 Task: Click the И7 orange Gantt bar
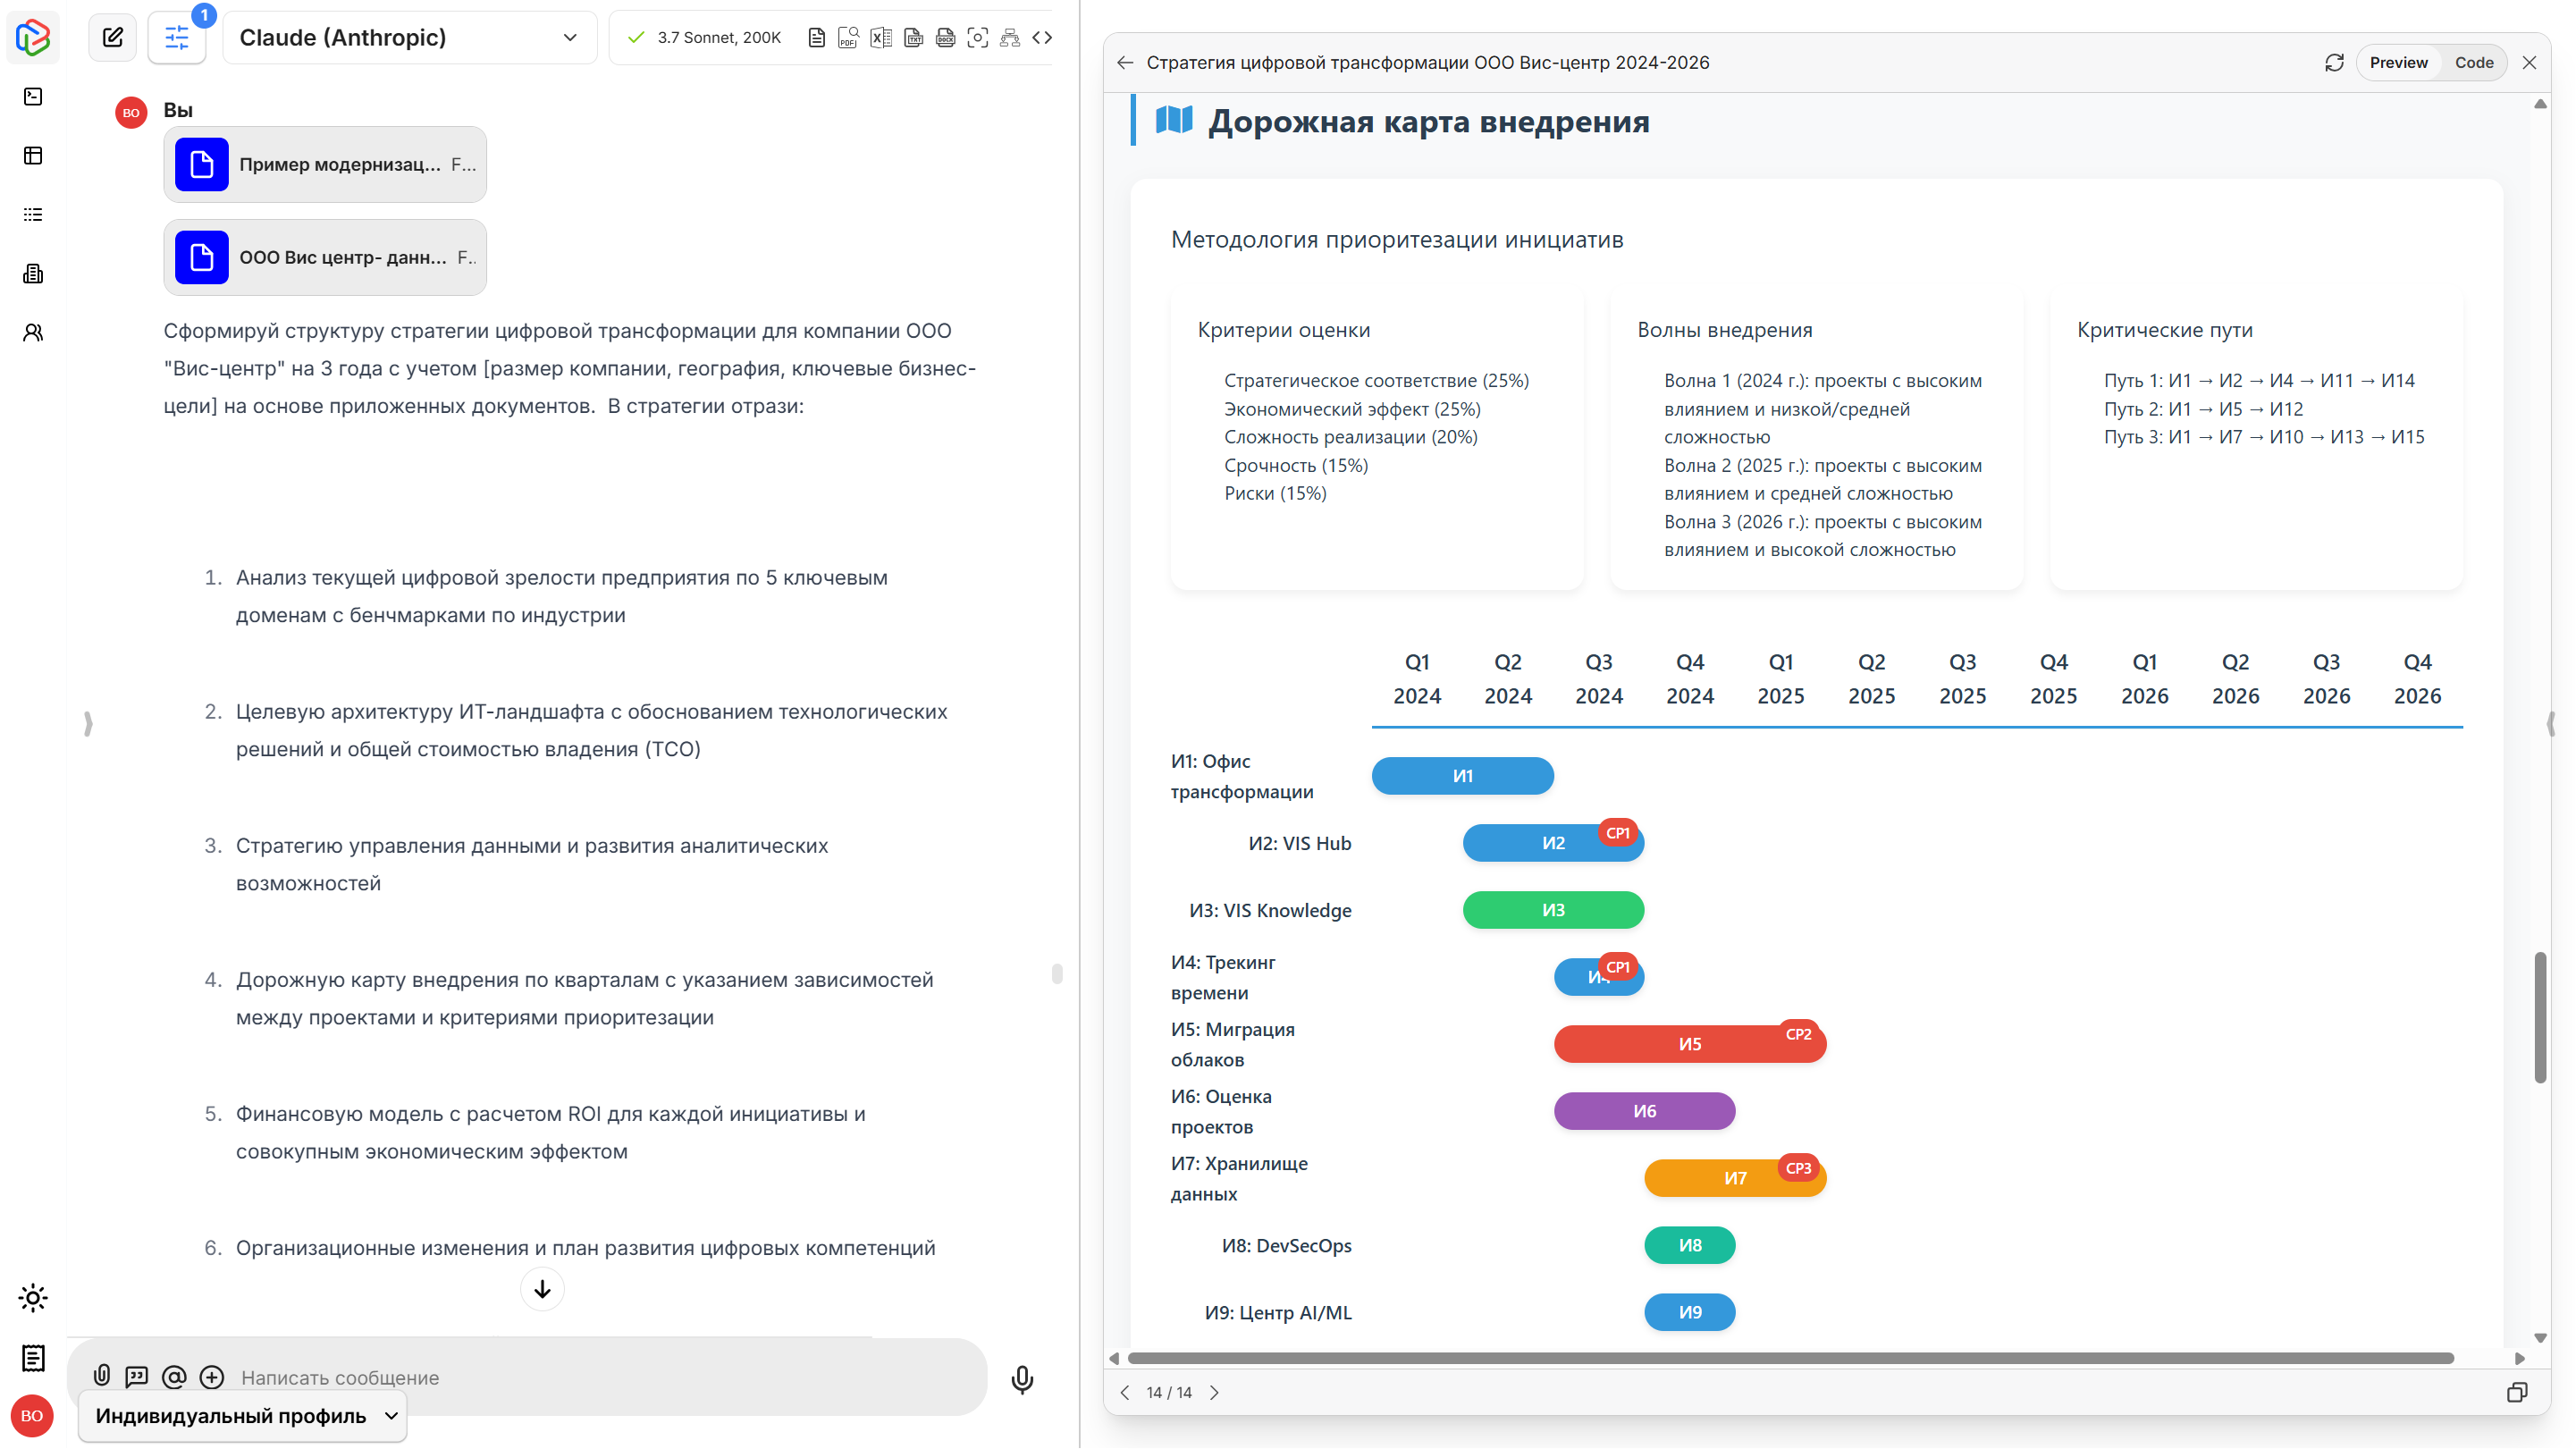(1734, 1178)
